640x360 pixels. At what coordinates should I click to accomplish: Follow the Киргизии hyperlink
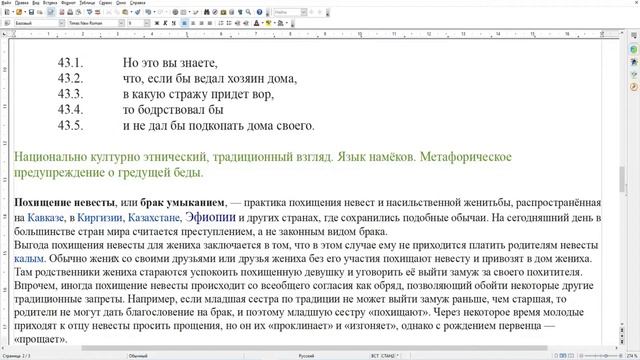pos(100,218)
